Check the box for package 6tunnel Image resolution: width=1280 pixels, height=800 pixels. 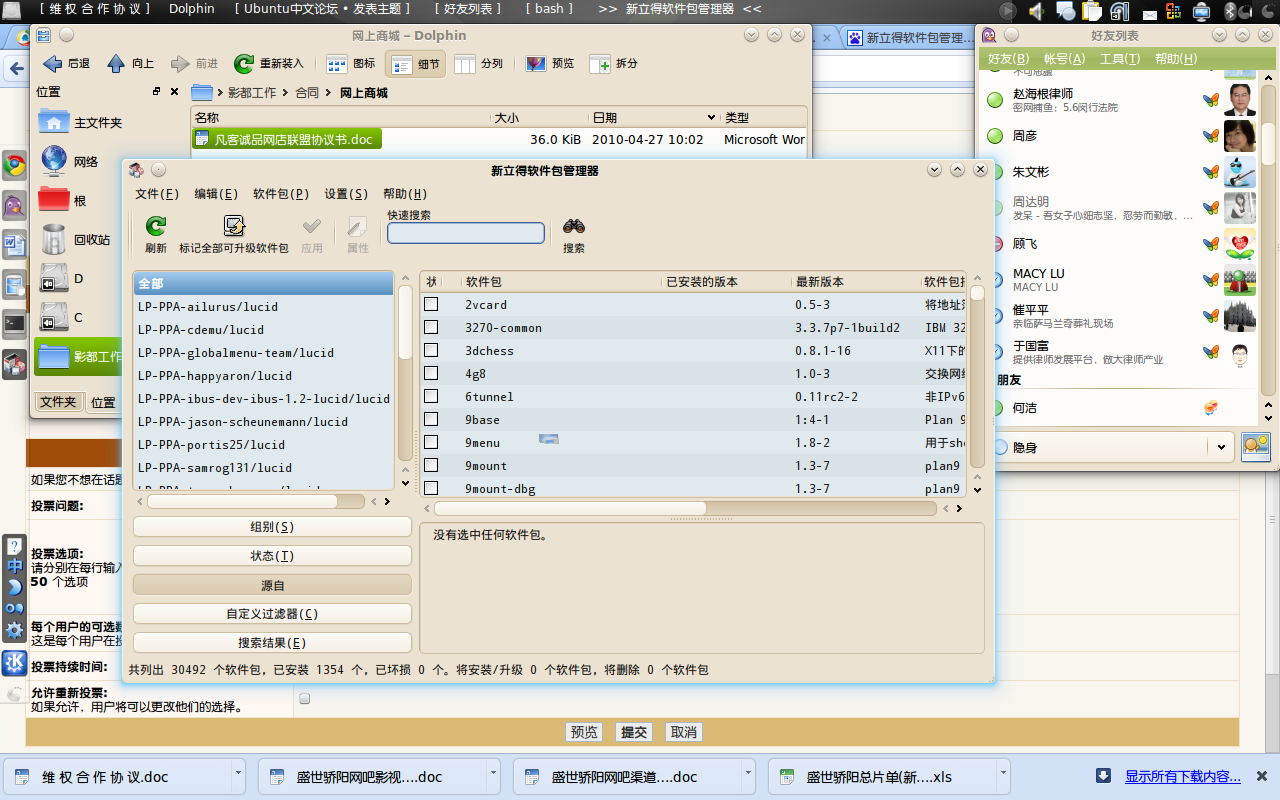[430, 396]
